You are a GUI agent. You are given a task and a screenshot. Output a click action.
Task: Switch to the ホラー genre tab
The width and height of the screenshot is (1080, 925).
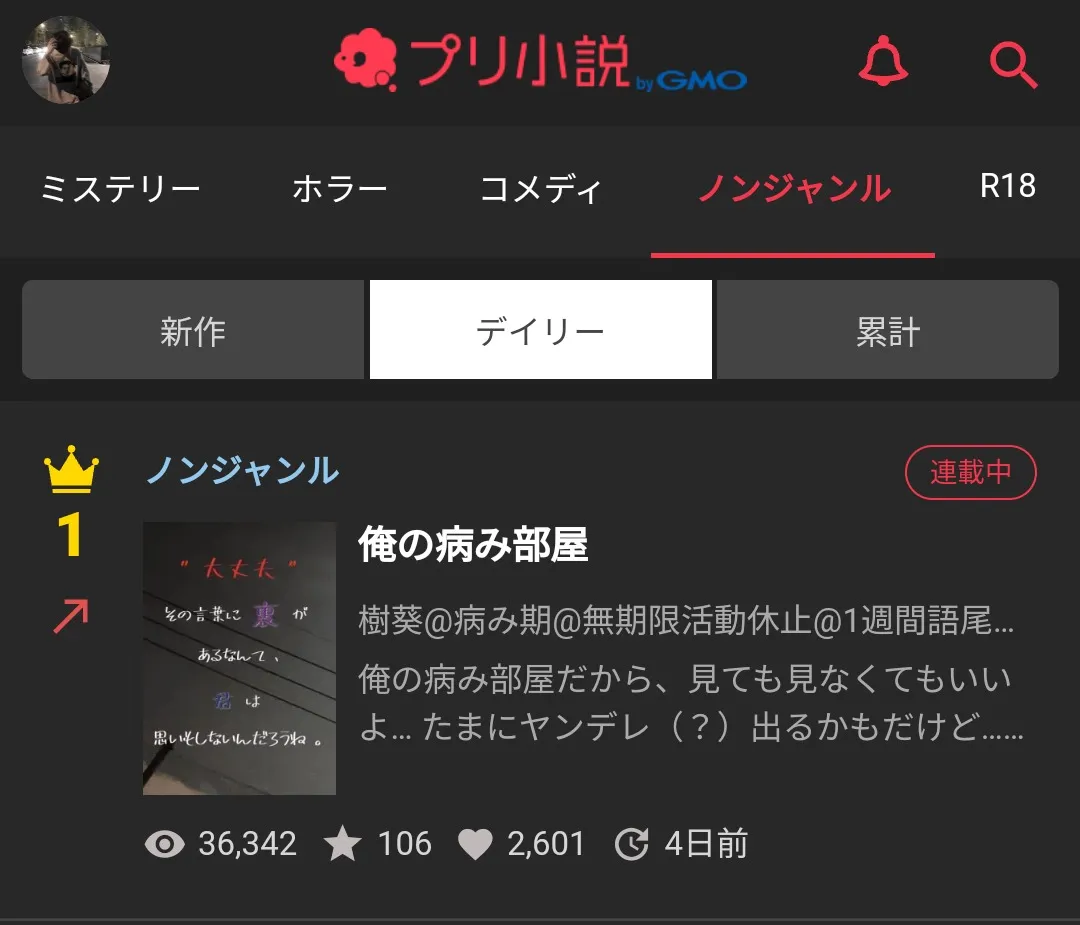pyautogui.click(x=340, y=189)
